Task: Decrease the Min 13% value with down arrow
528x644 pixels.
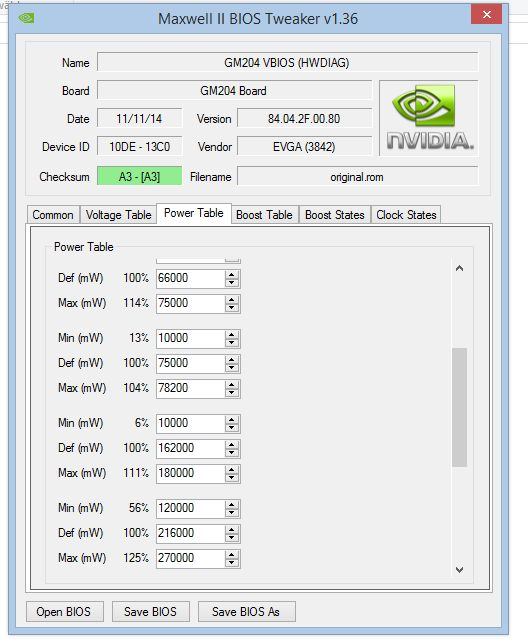Action: click(232, 343)
